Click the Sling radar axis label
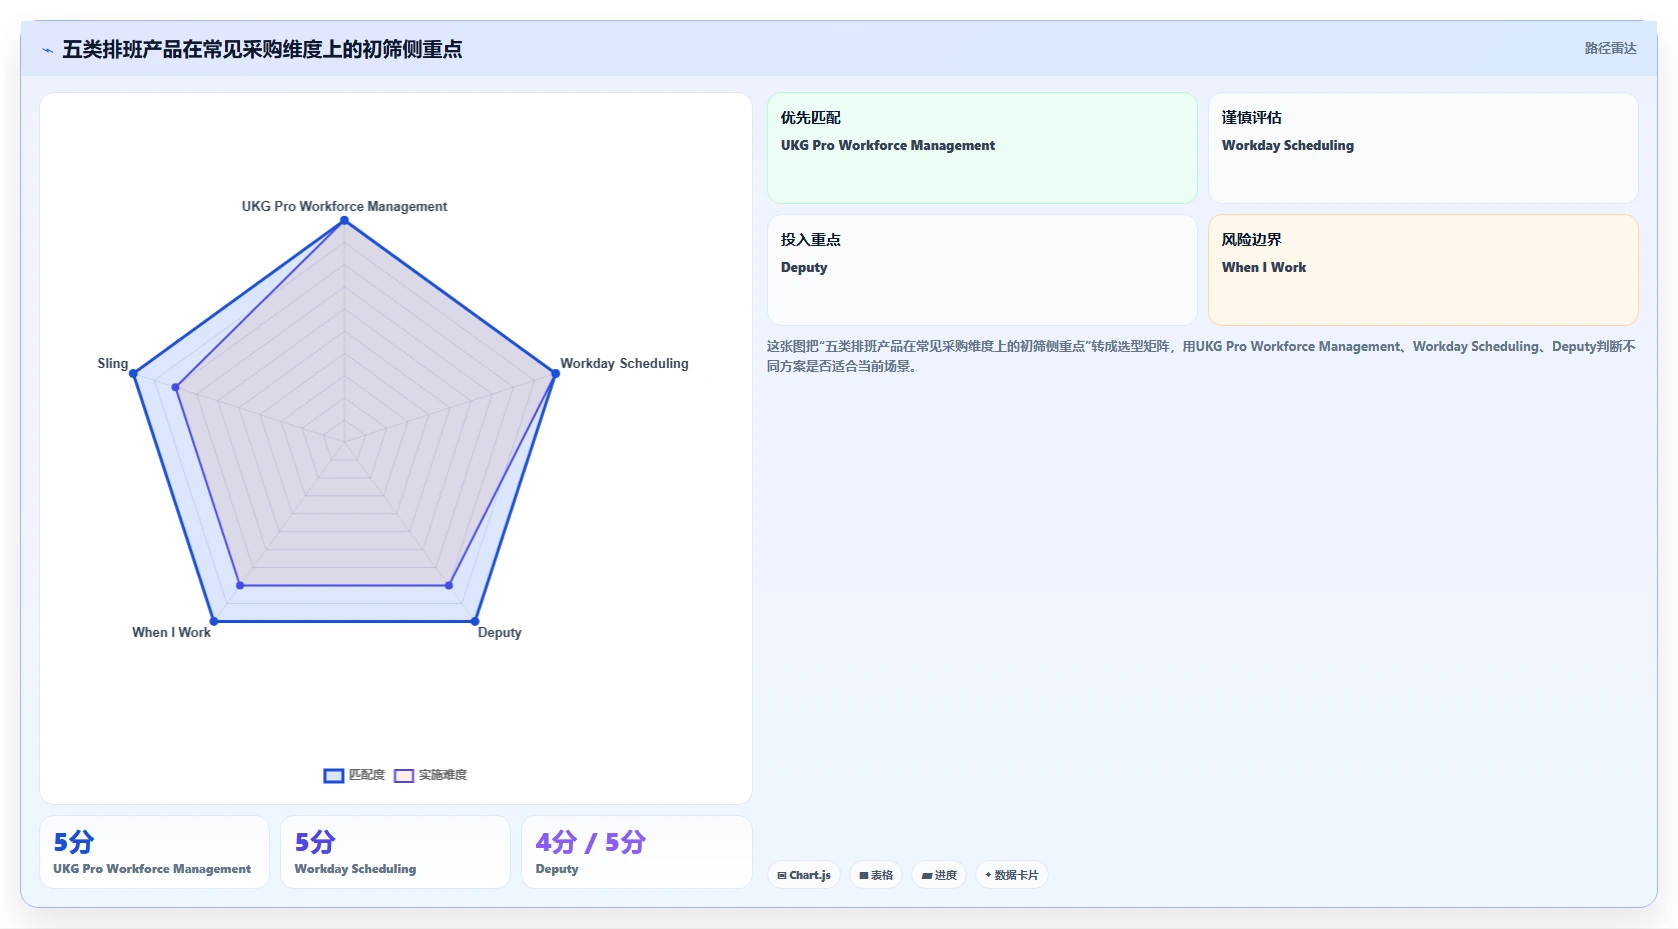This screenshot has height=929, width=1678. pyautogui.click(x=113, y=363)
